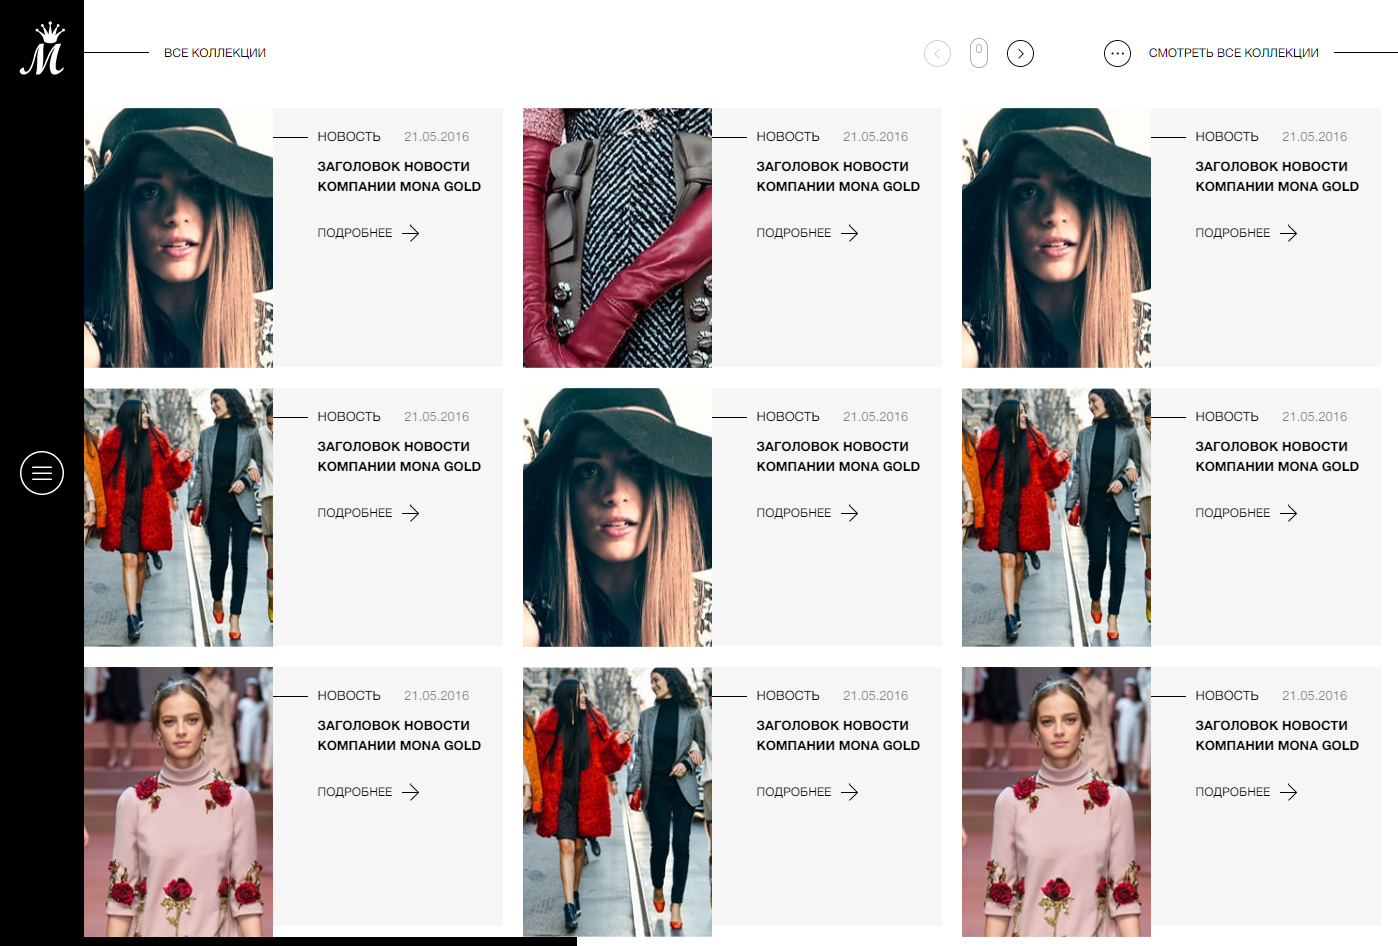Open СМОТРЕТЬ ВСЕ КОЛЛЕКЦИИ link

click(1233, 53)
